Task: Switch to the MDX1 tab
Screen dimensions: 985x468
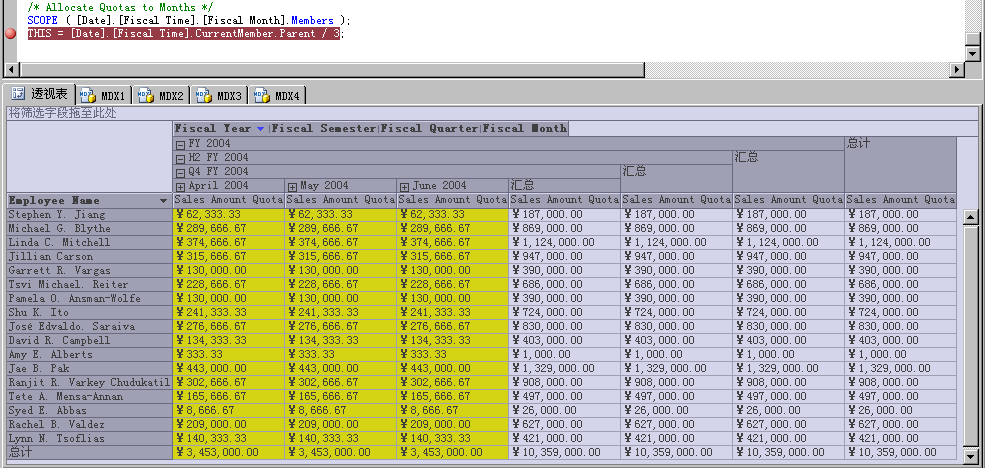Action: coord(104,96)
